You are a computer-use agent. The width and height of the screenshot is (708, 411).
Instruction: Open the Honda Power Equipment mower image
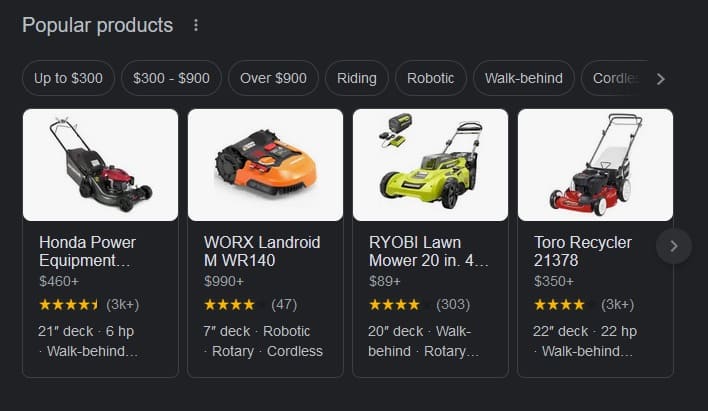tap(100, 165)
